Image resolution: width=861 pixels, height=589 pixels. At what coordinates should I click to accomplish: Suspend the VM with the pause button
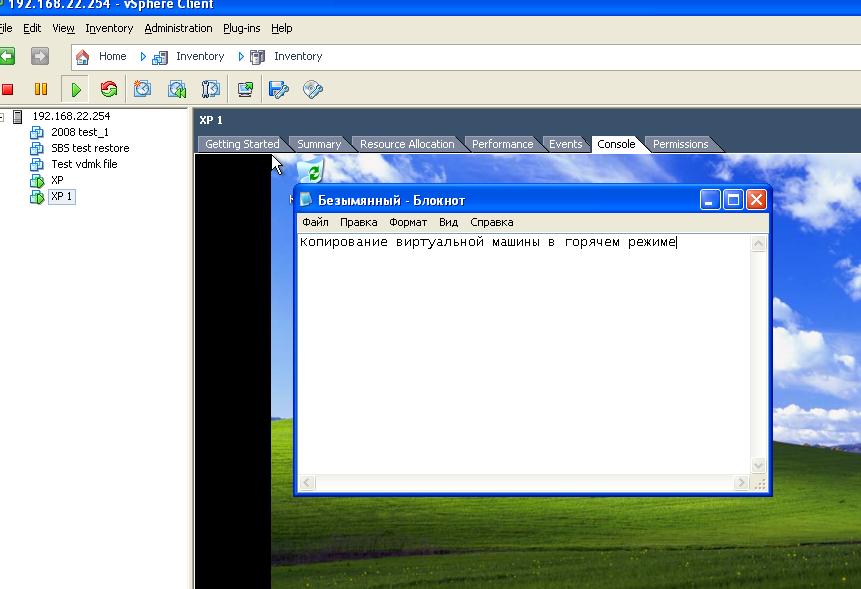tap(41, 89)
